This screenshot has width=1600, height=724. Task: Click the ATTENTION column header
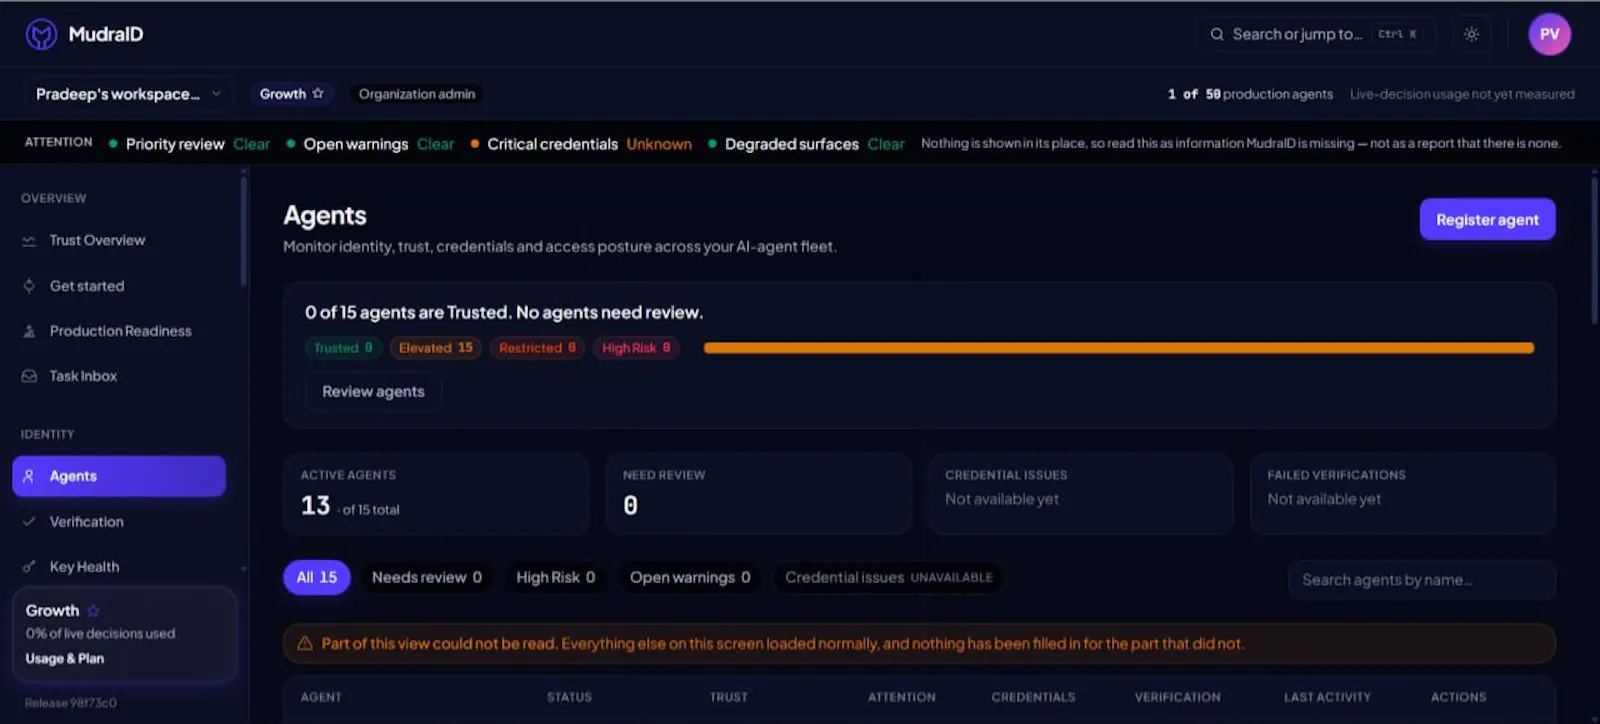pyautogui.click(x=902, y=697)
